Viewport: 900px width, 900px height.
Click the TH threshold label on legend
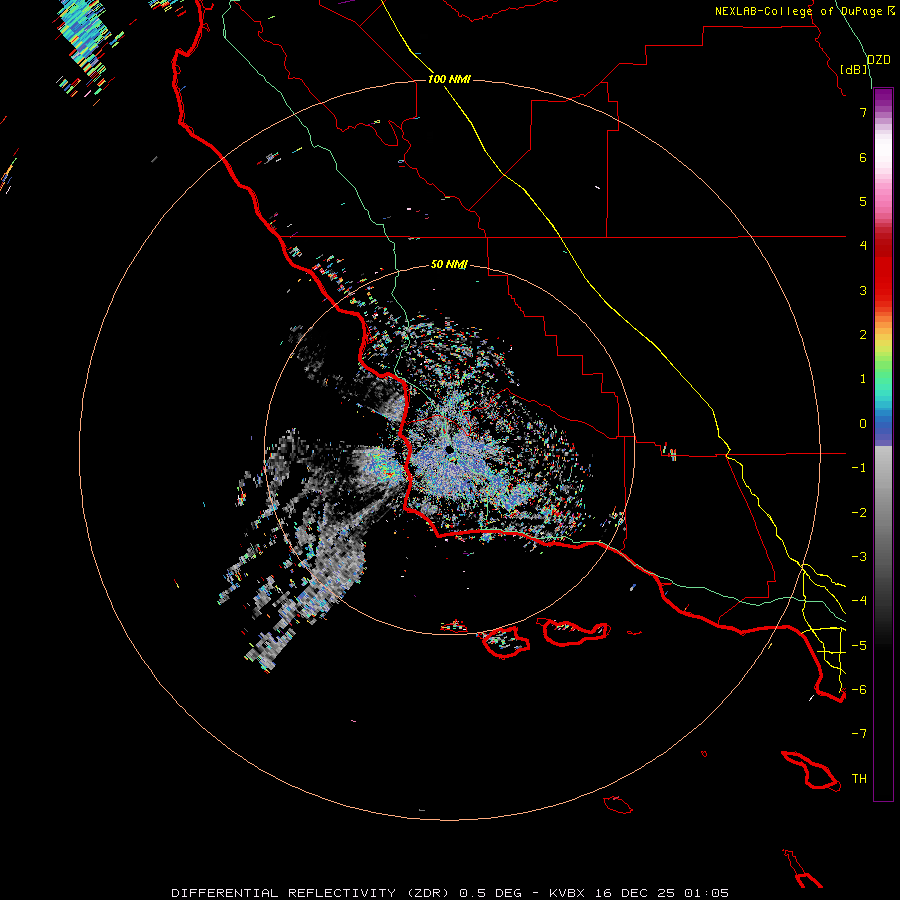[x=859, y=779]
